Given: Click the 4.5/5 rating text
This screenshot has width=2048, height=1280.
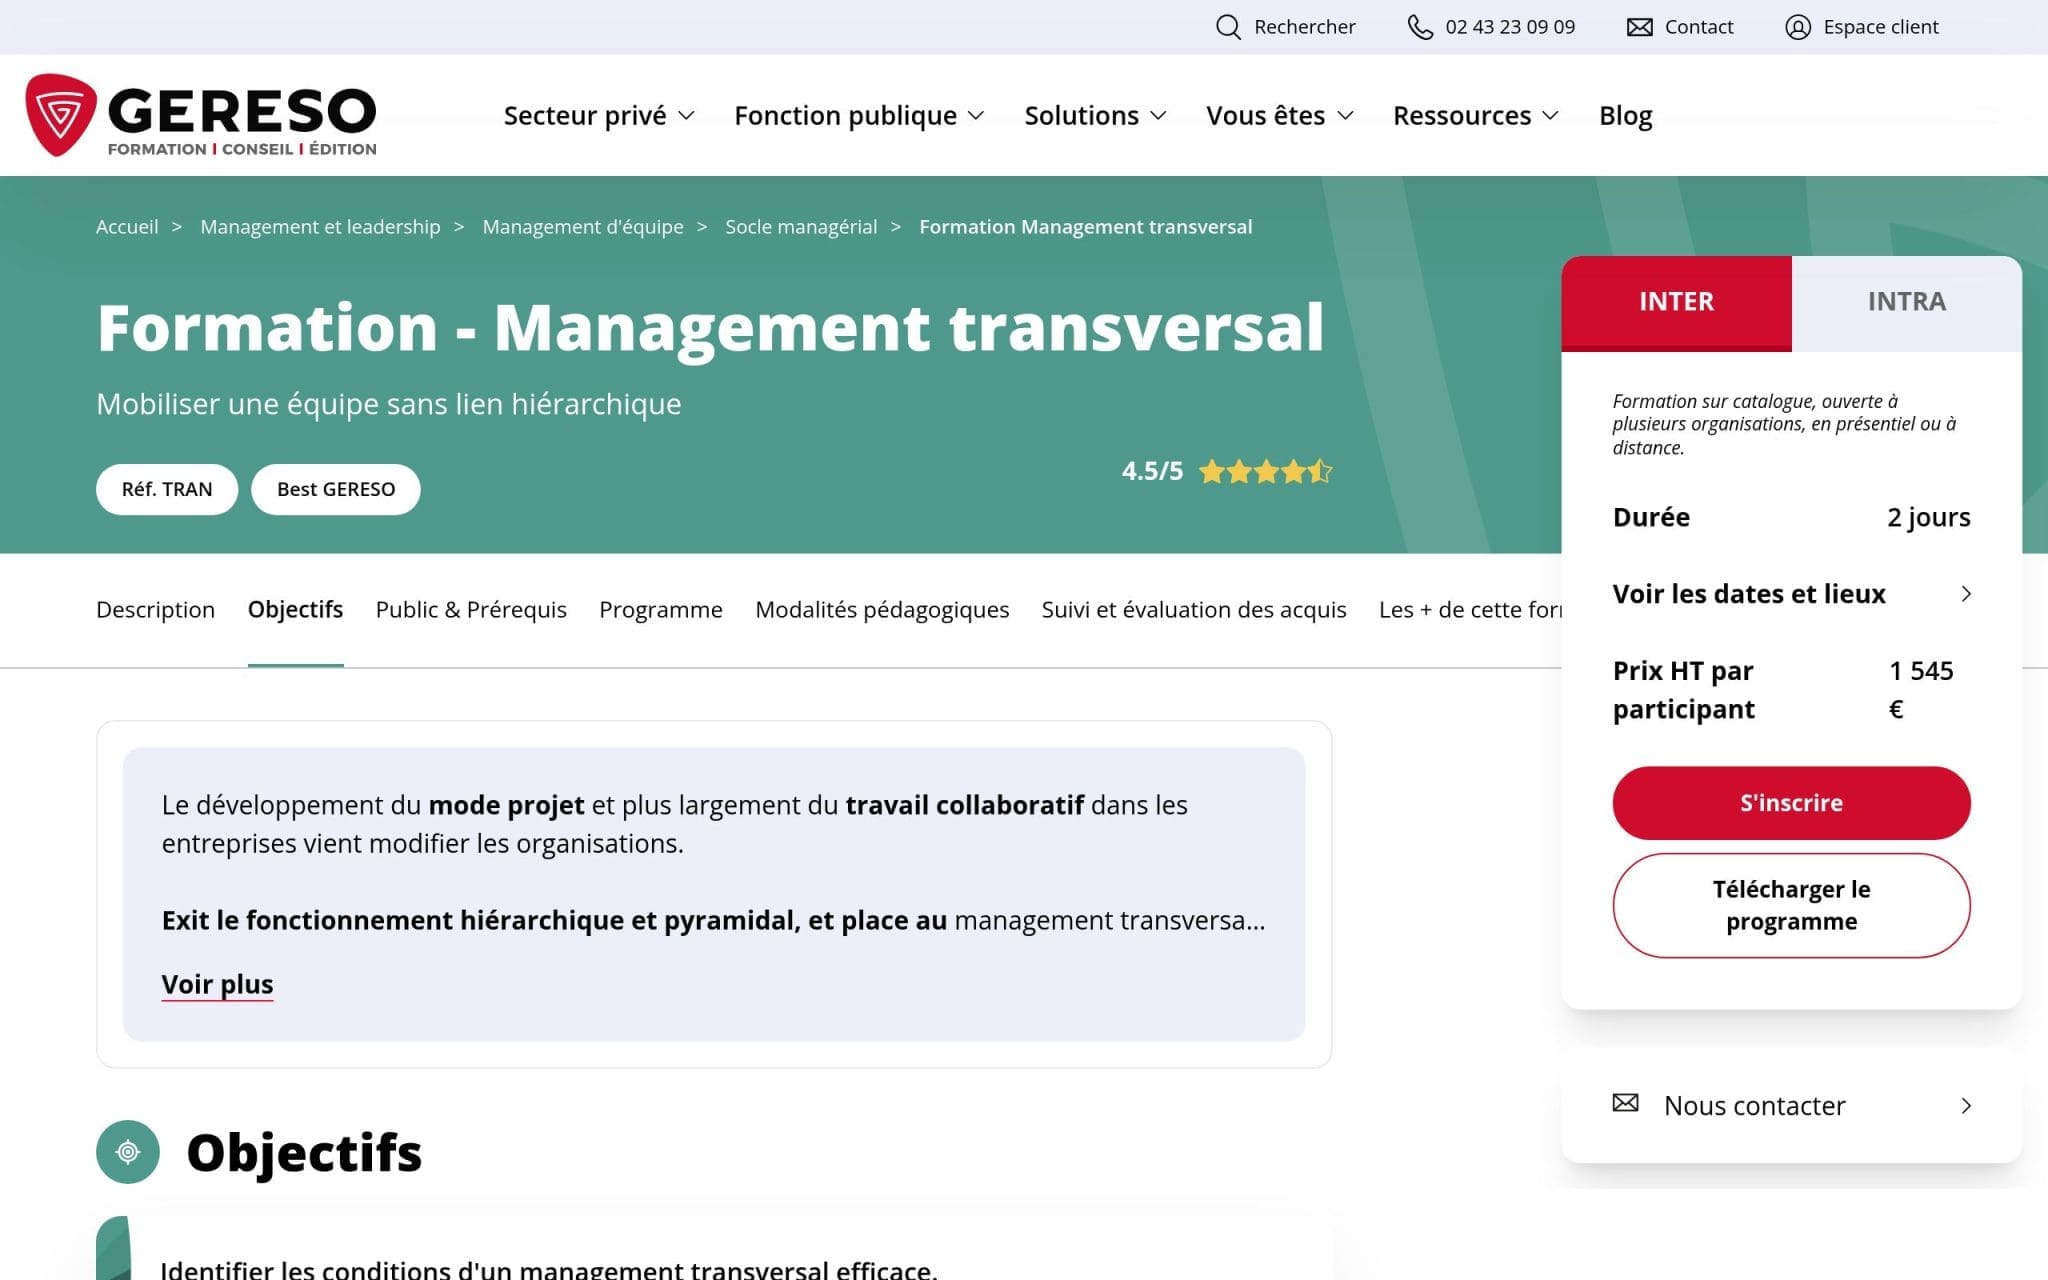Looking at the screenshot, I should pyautogui.click(x=1152, y=471).
